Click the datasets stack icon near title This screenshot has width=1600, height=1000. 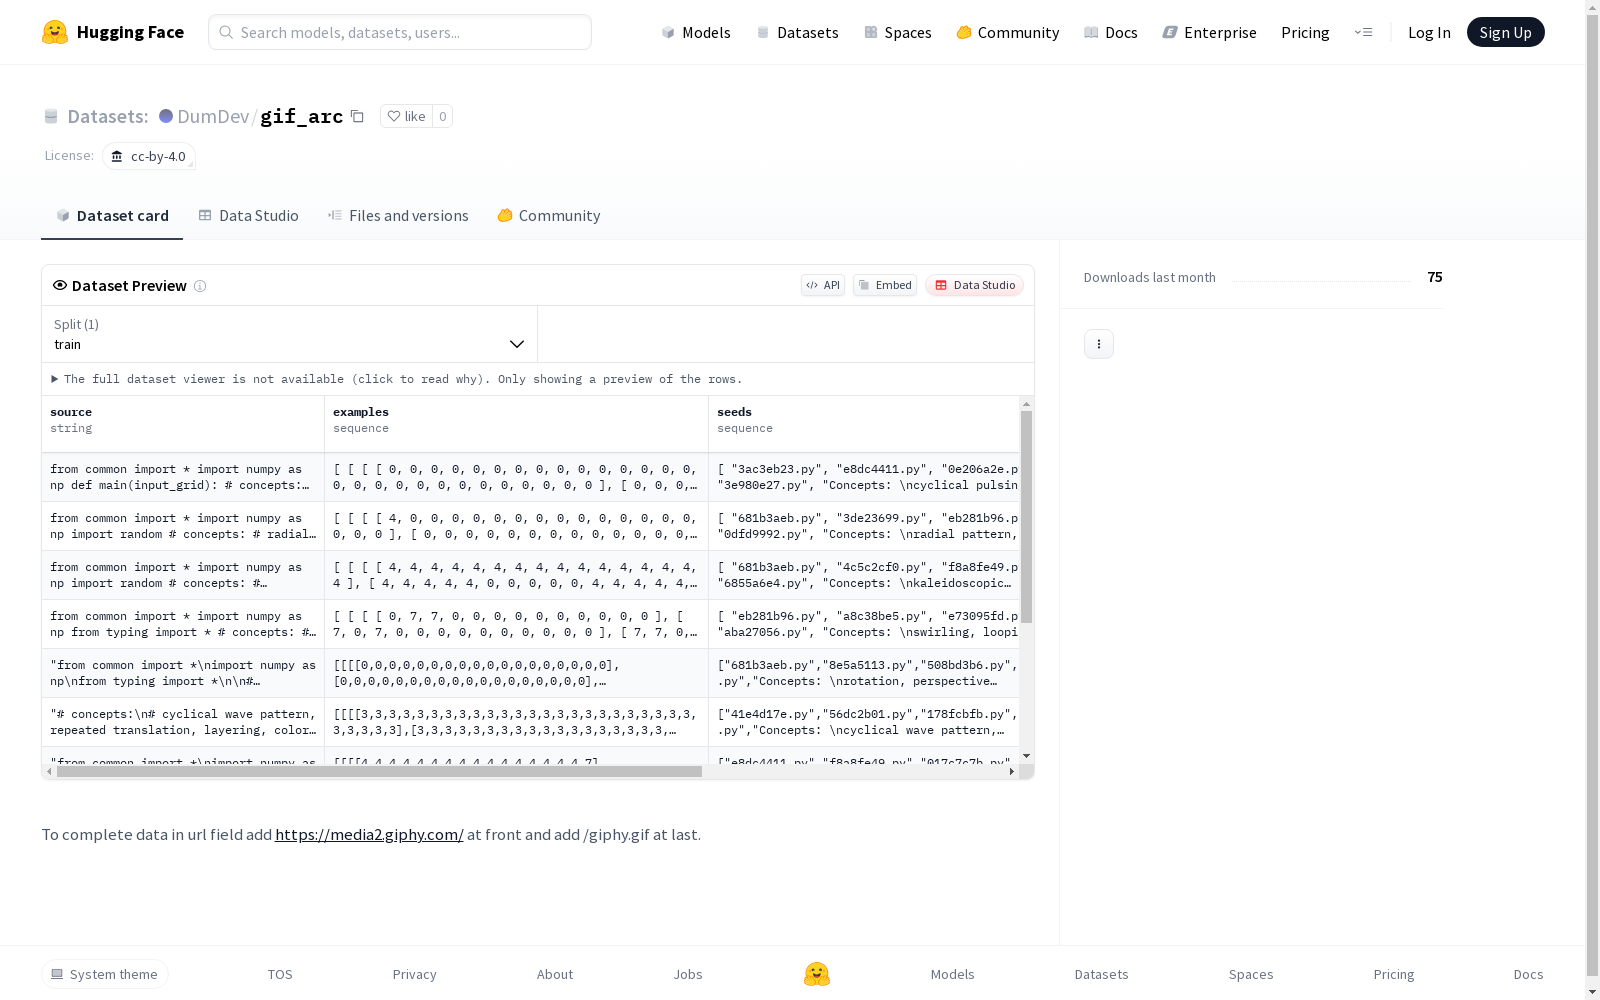pyautogui.click(x=51, y=116)
